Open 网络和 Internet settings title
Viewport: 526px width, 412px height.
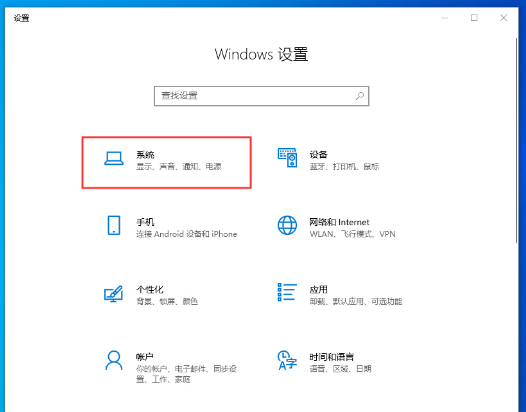pos(339,222)
